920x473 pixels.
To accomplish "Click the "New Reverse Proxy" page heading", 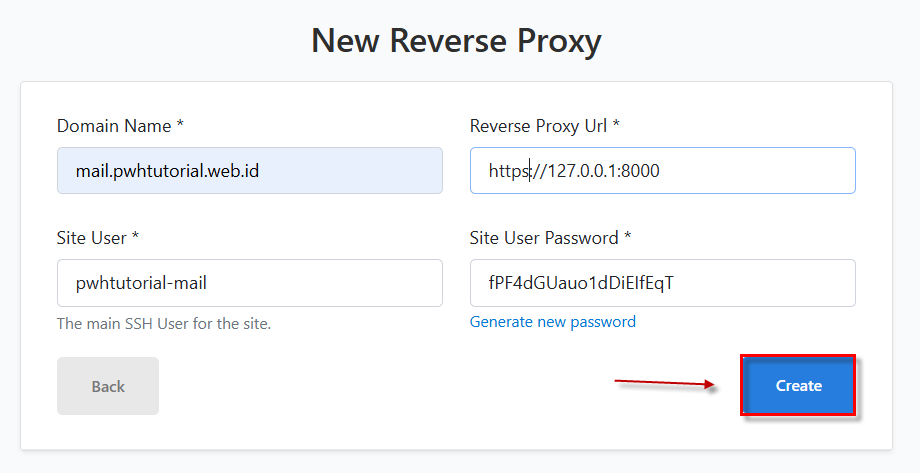I will (456, 40).
